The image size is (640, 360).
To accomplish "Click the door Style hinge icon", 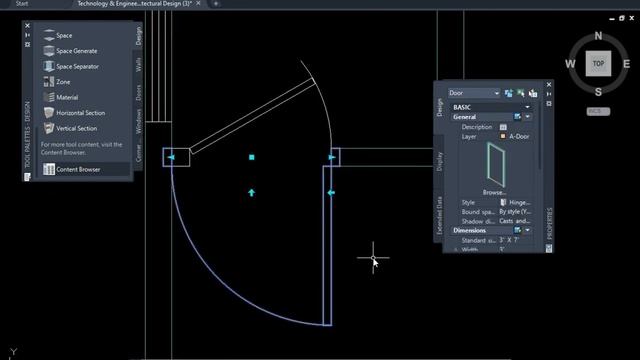I will [503, 202].
